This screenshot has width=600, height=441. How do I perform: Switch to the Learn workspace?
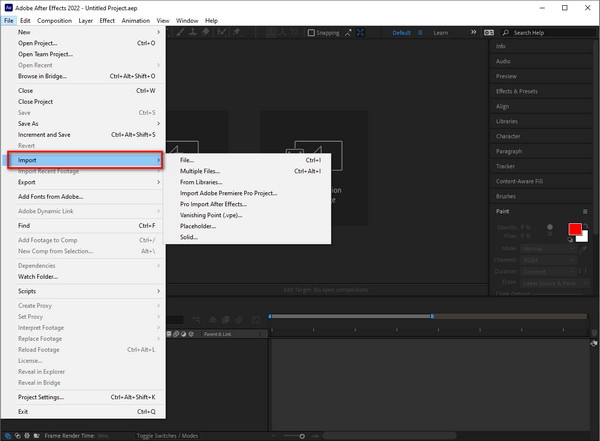441,33
